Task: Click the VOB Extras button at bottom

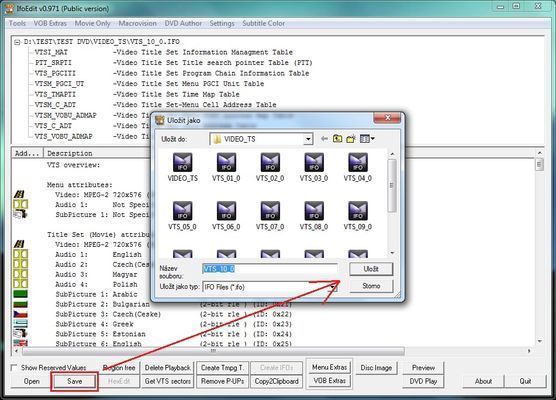Action: click(329, 381)
